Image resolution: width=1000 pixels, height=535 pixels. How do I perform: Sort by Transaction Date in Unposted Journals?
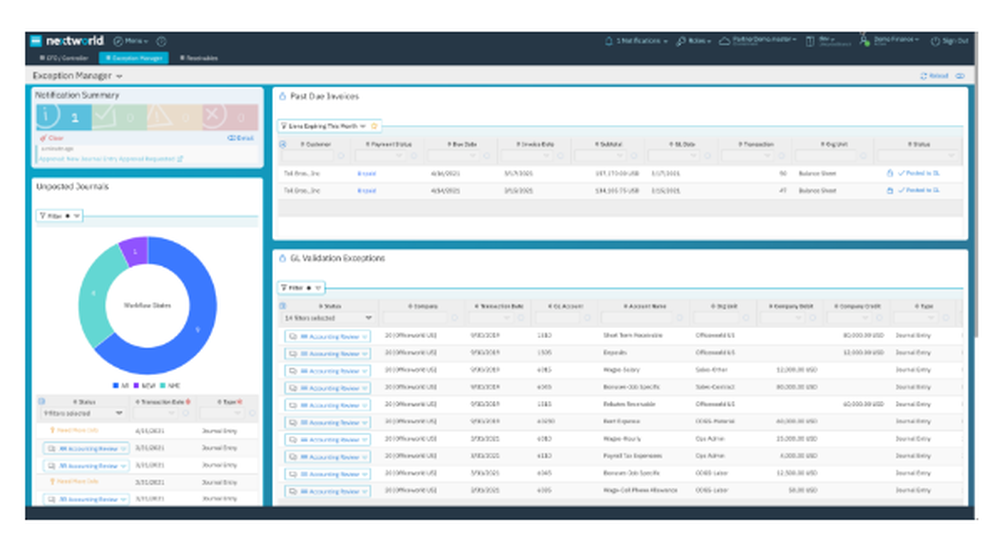[162, 402]
